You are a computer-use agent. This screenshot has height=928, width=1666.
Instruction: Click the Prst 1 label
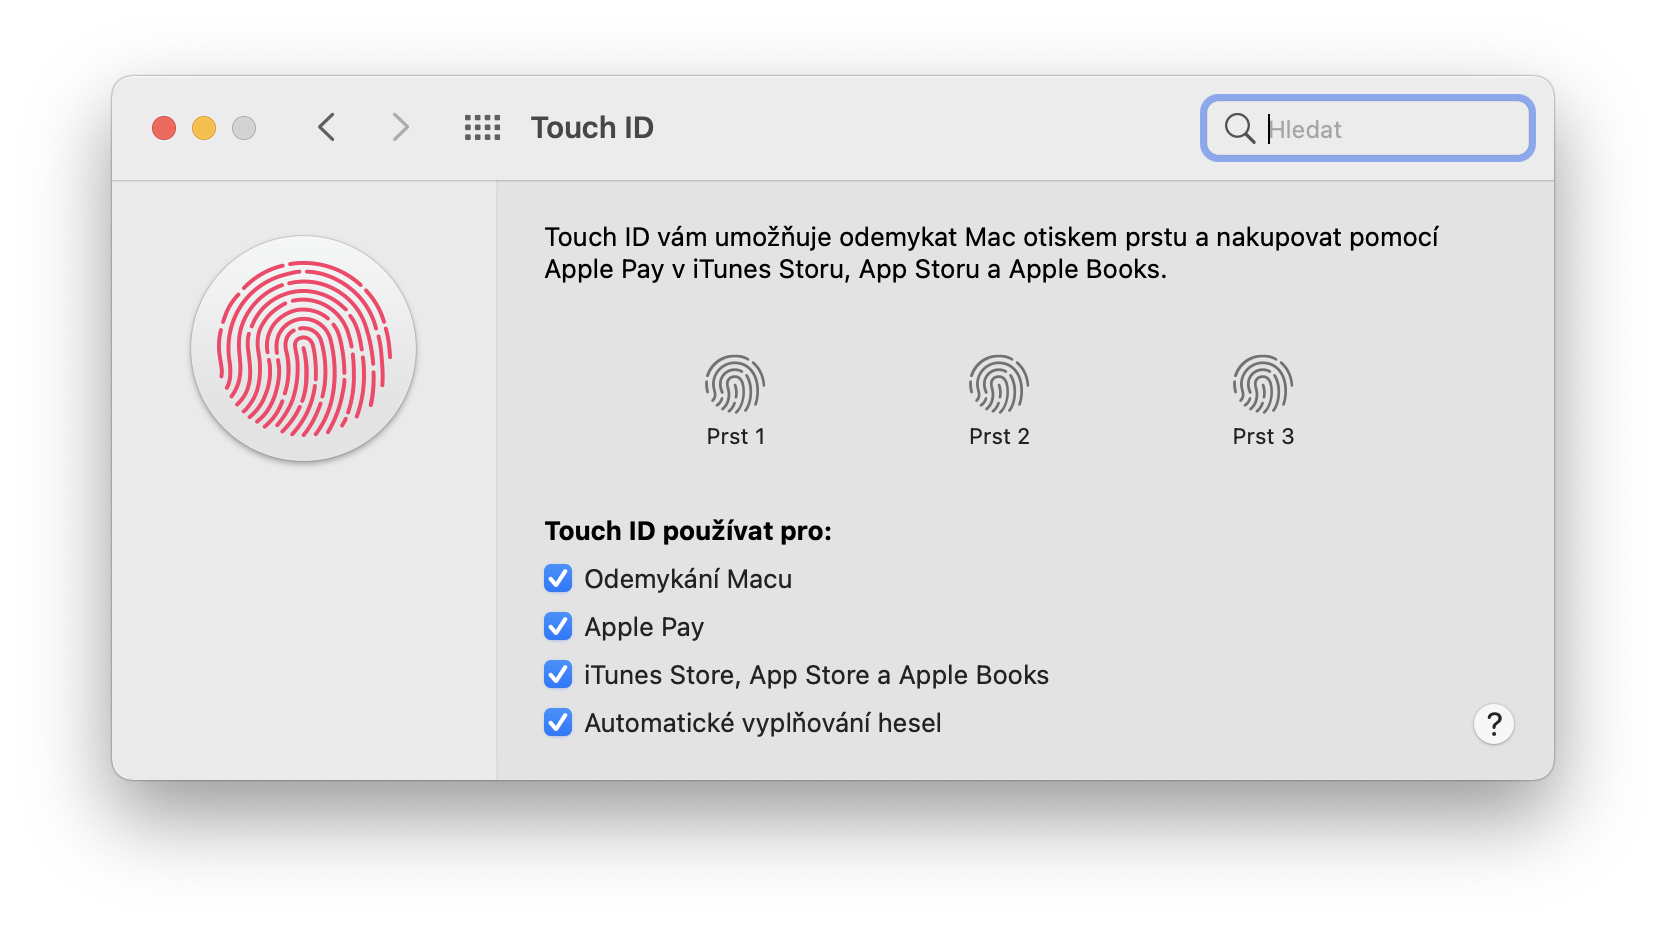coord(735,437)
